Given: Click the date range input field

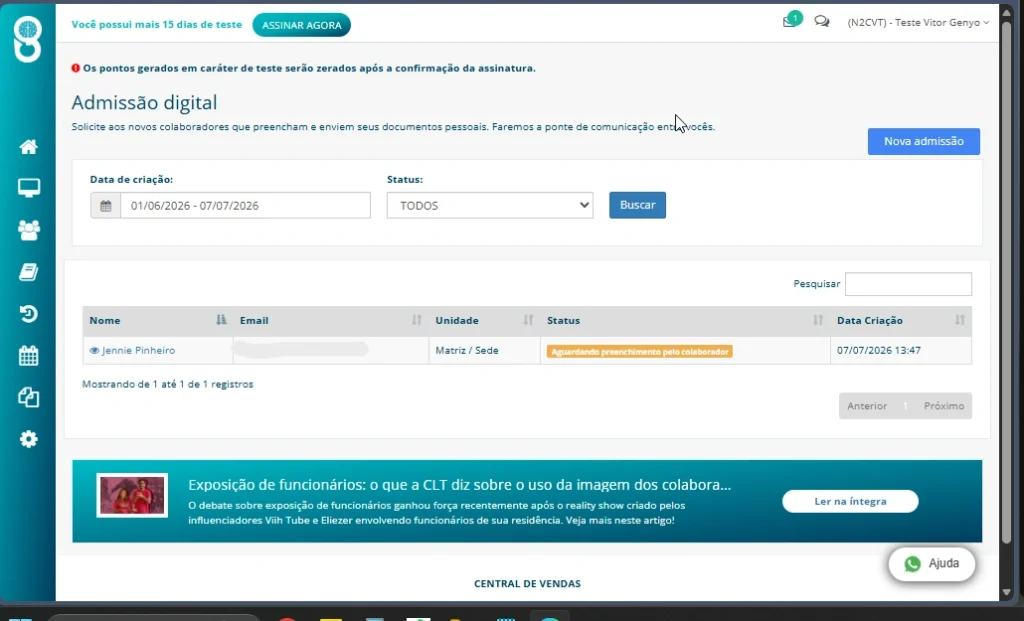Looking at the screenshot, I should click(x=246, y=206).
